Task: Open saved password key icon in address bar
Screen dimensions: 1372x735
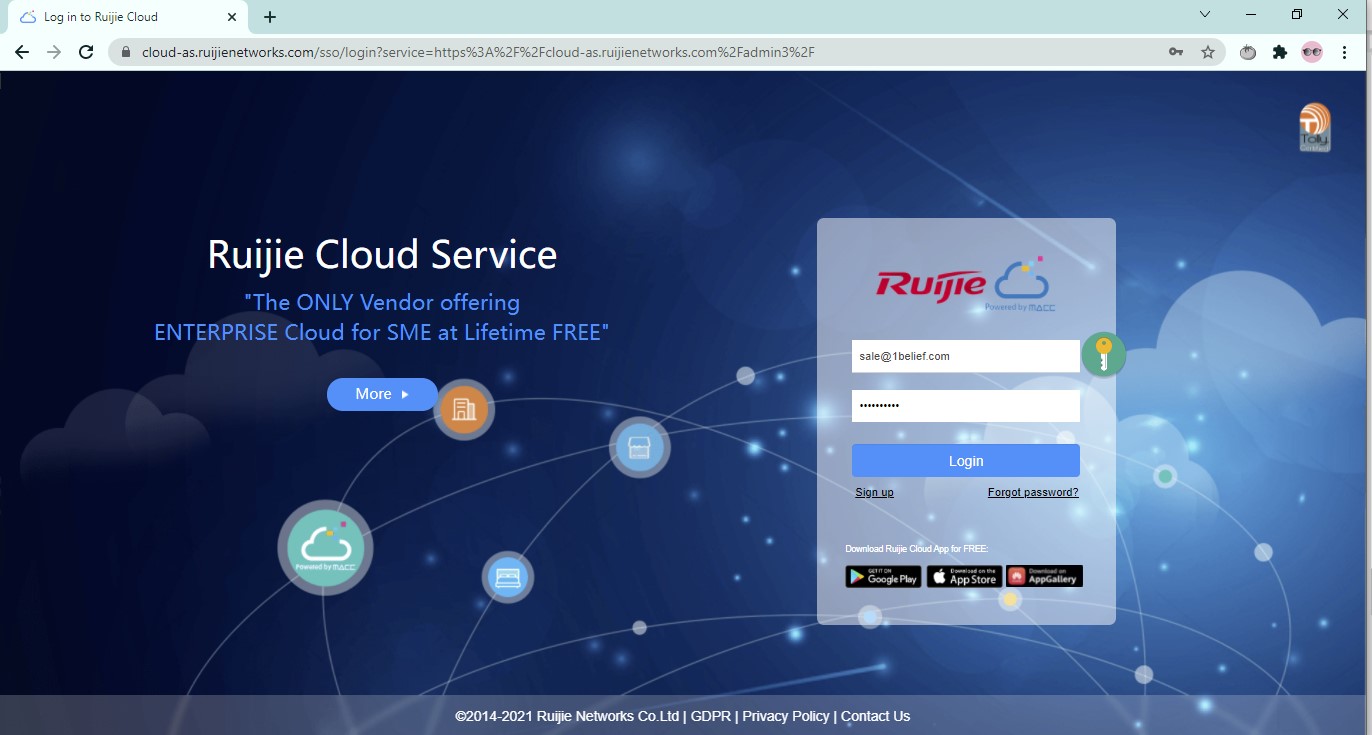Action: (x=1176, y=52)
